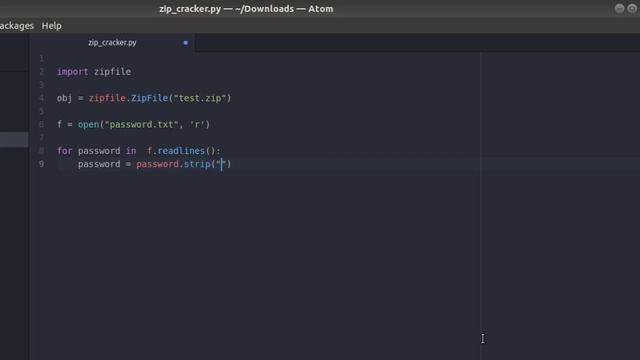Image resolution: width=640 pixels, height=360 pixels.
Task: Open the Help menu
Action: [51, 26]
